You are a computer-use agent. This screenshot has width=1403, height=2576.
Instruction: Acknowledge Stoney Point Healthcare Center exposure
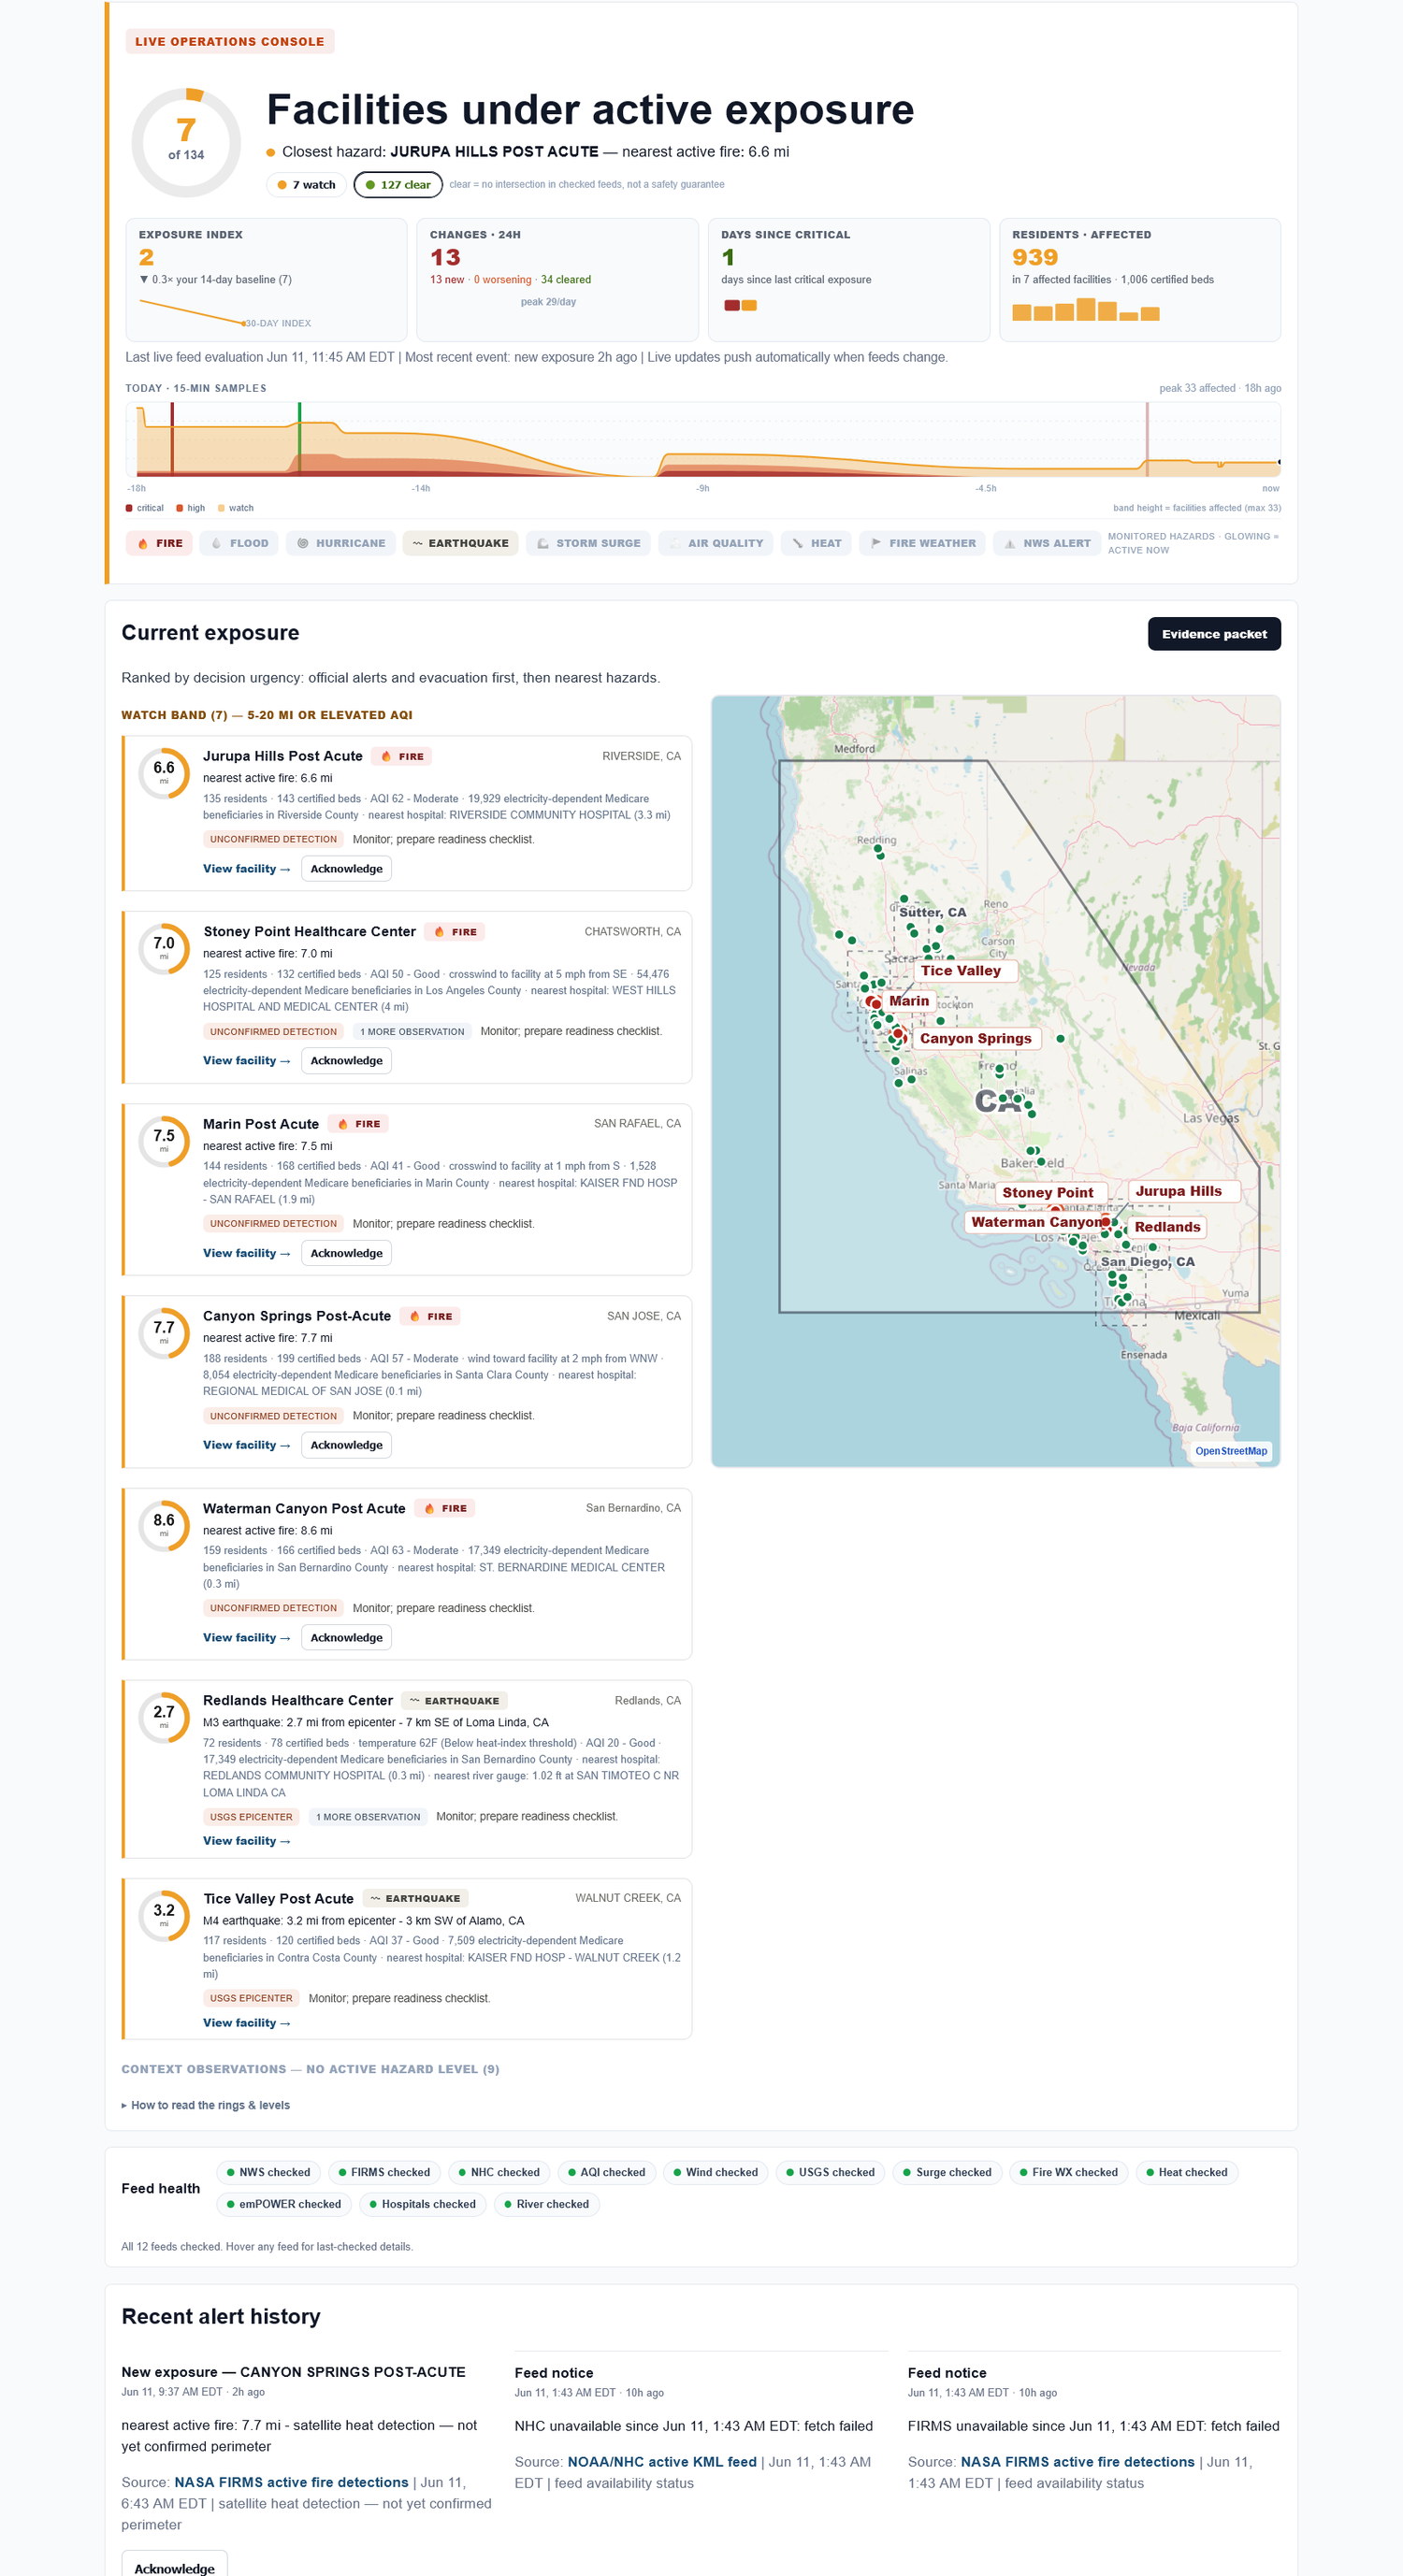[x=346, y=1061]
